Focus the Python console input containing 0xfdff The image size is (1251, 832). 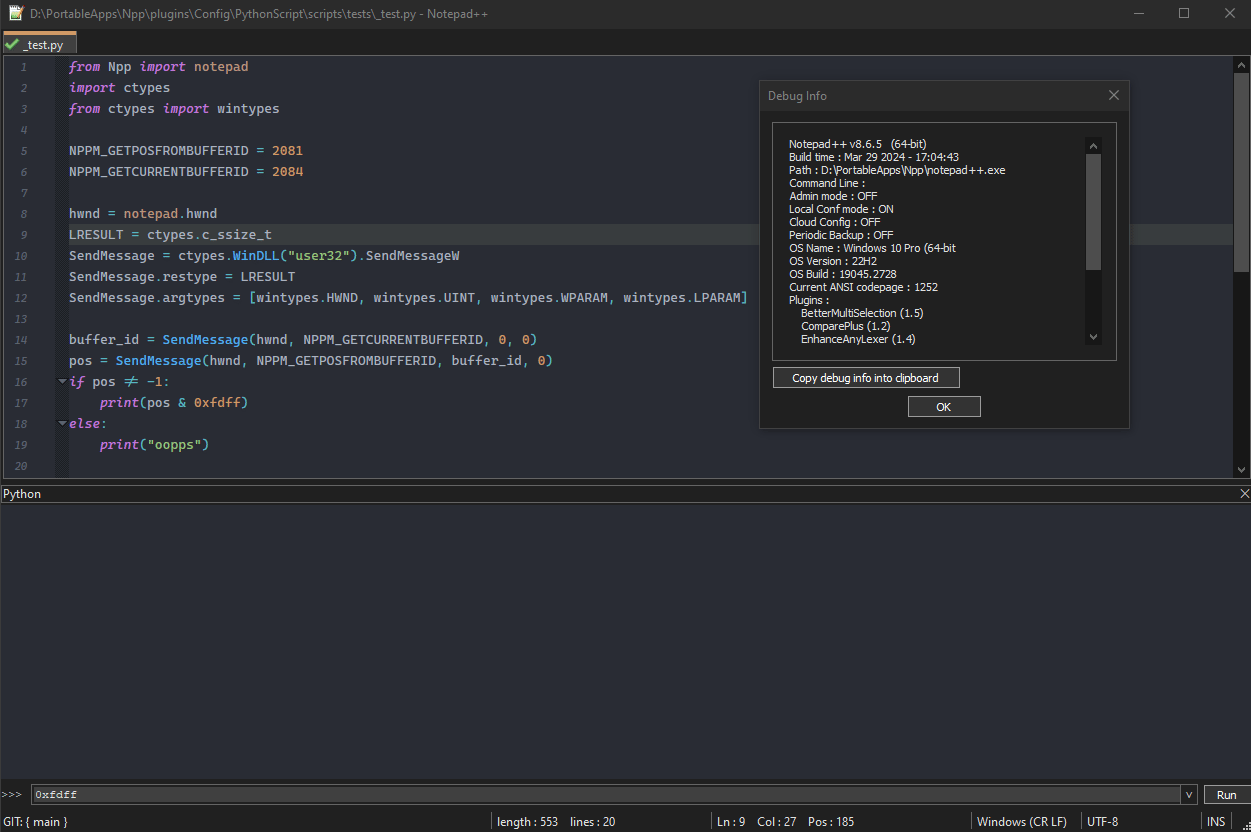click(600, 795)
